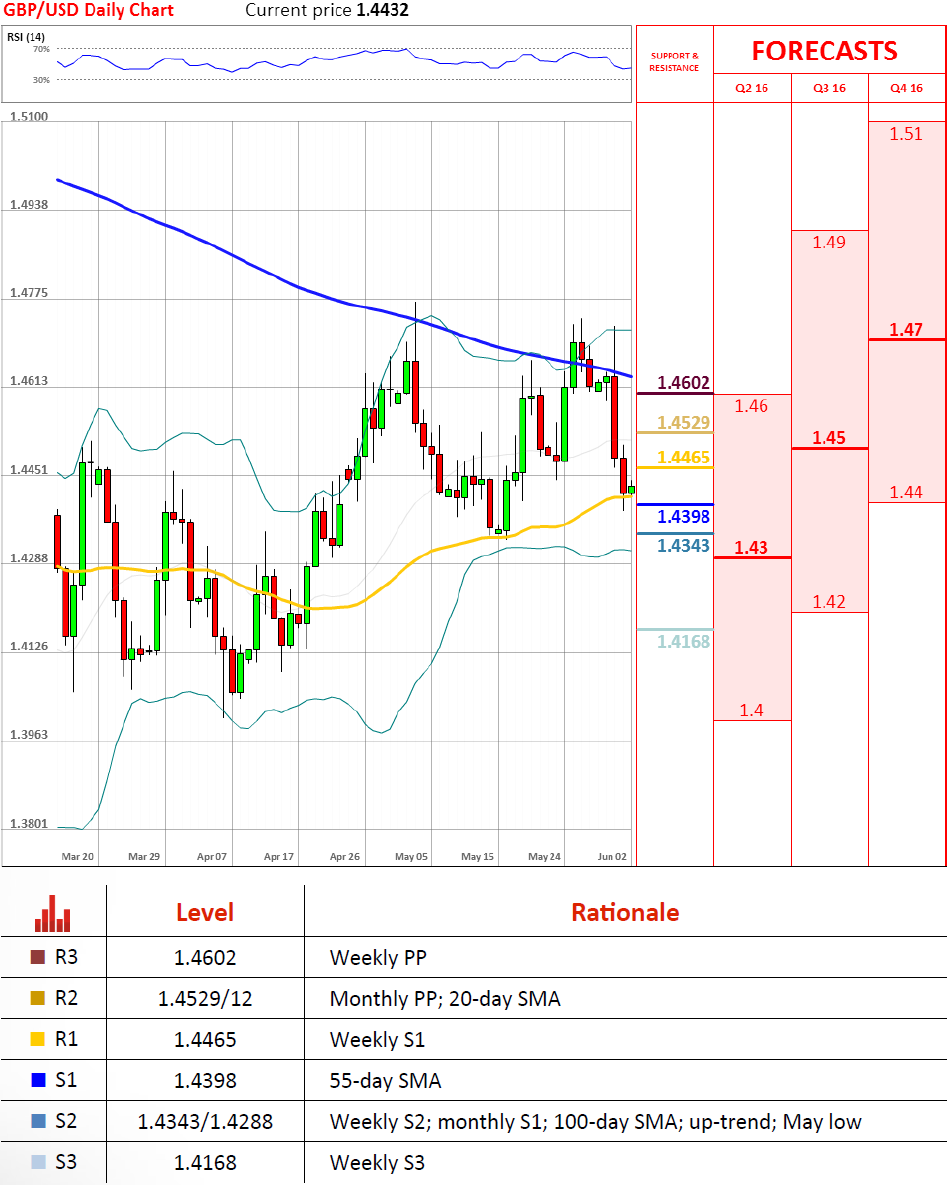This screenshot has width=950, height=1185.
Task: Click the 1.4168 support level label beside chart
Action: tap(683, 642)
